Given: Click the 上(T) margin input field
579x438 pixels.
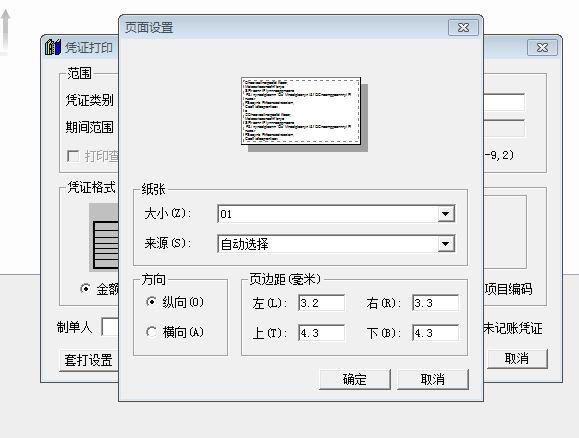Looking at the screenshot, I should tap(321, 333).
